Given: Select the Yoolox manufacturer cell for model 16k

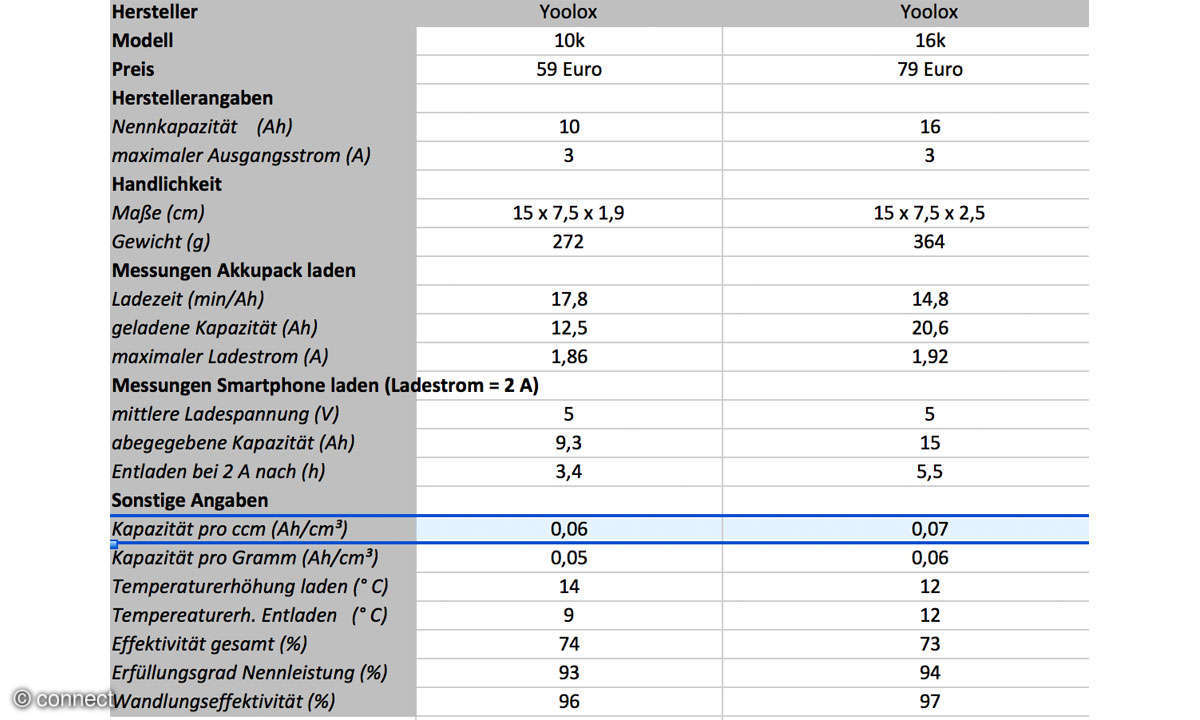Looking at the screenshot, I should tap(929, 12).
